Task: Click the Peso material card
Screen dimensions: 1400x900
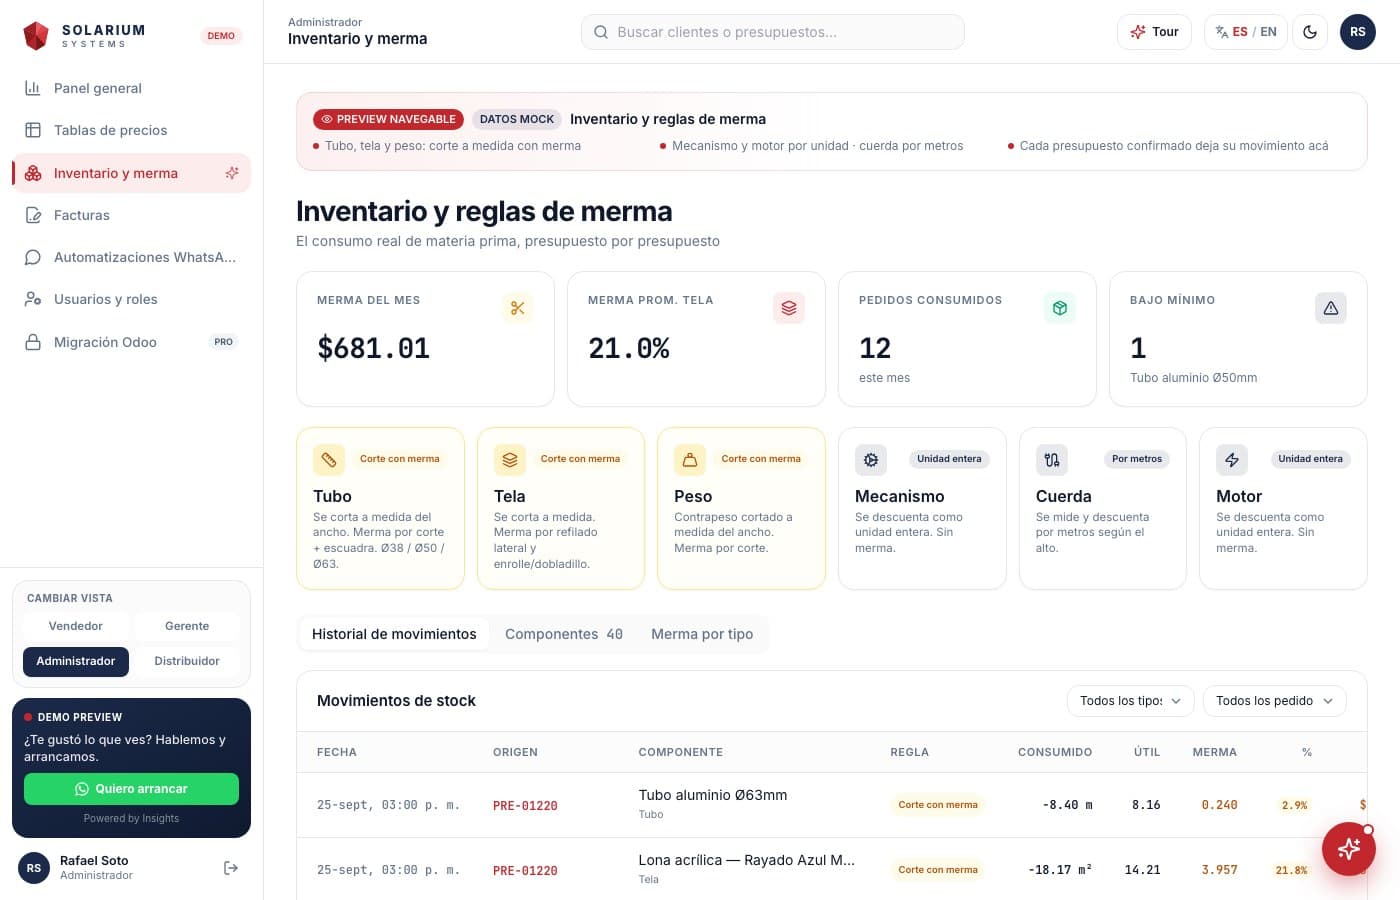Action: tap(741, 509)
